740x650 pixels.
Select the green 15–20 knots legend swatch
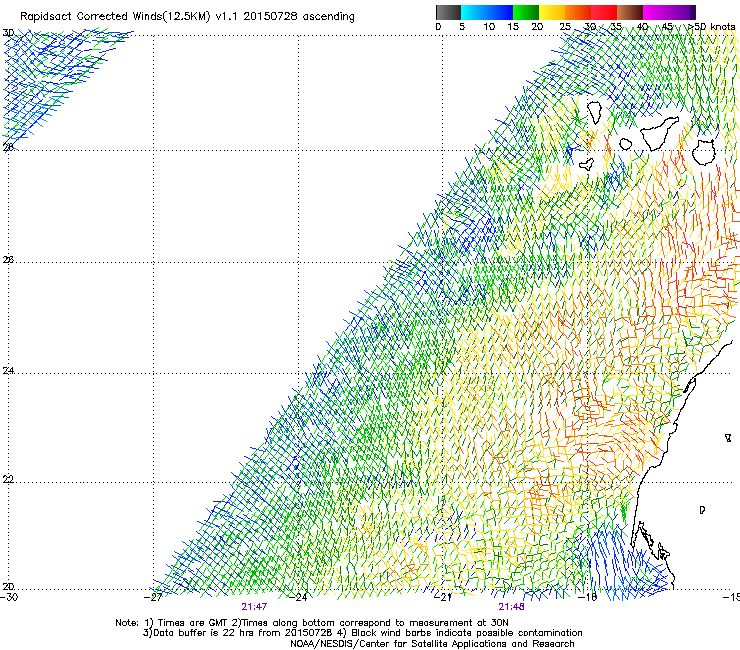526,12
